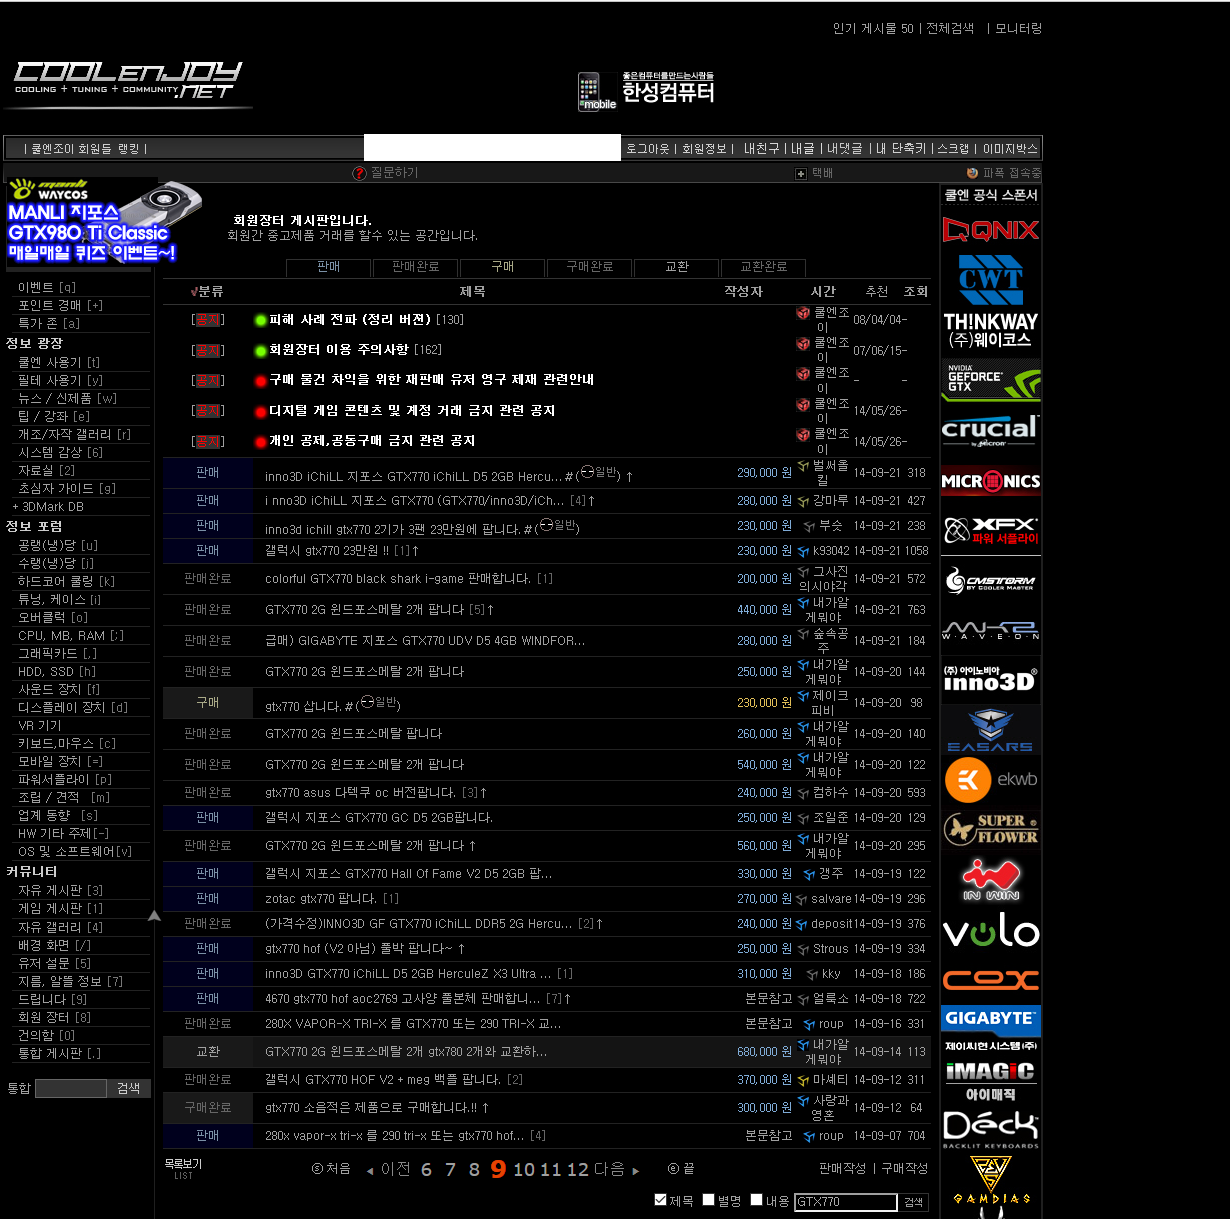Check the 내용 search checkbox

pyautogui.click(x=757, y=1200)
